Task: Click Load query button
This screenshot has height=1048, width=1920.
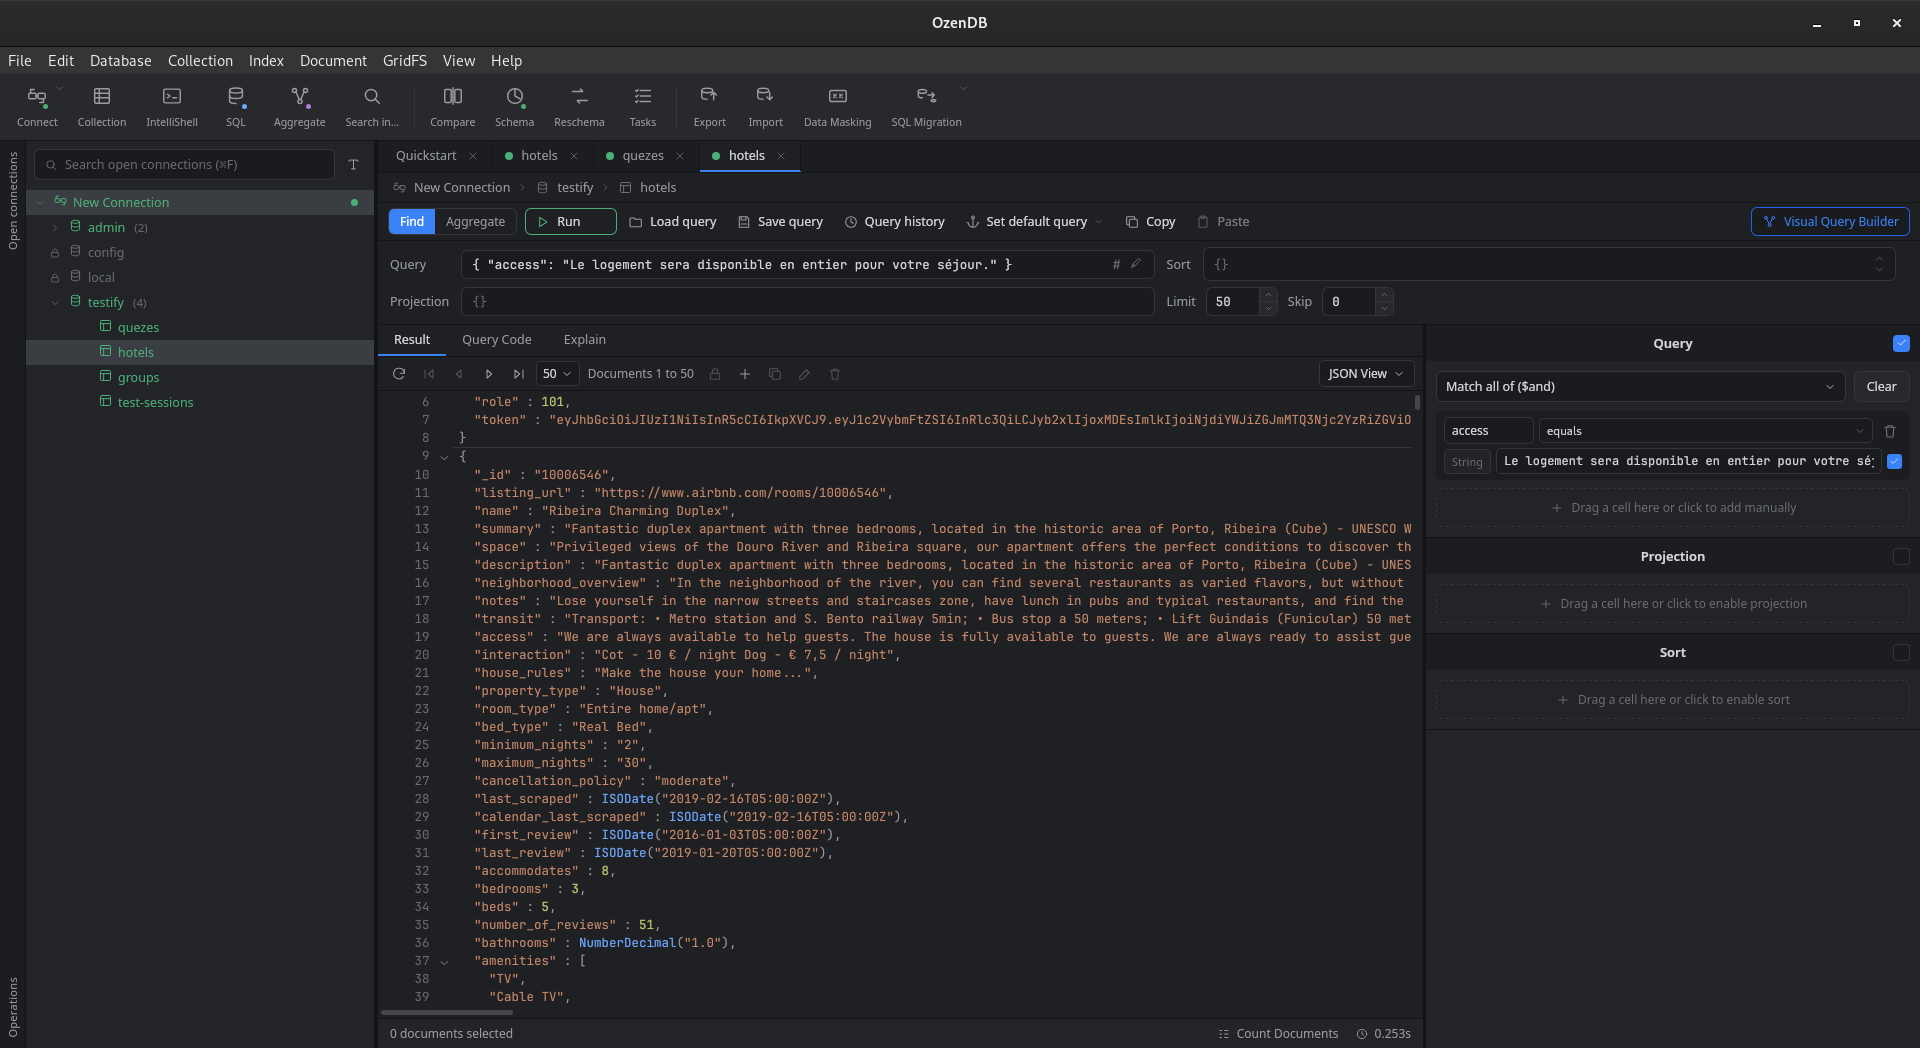Action: click(673, 222)
